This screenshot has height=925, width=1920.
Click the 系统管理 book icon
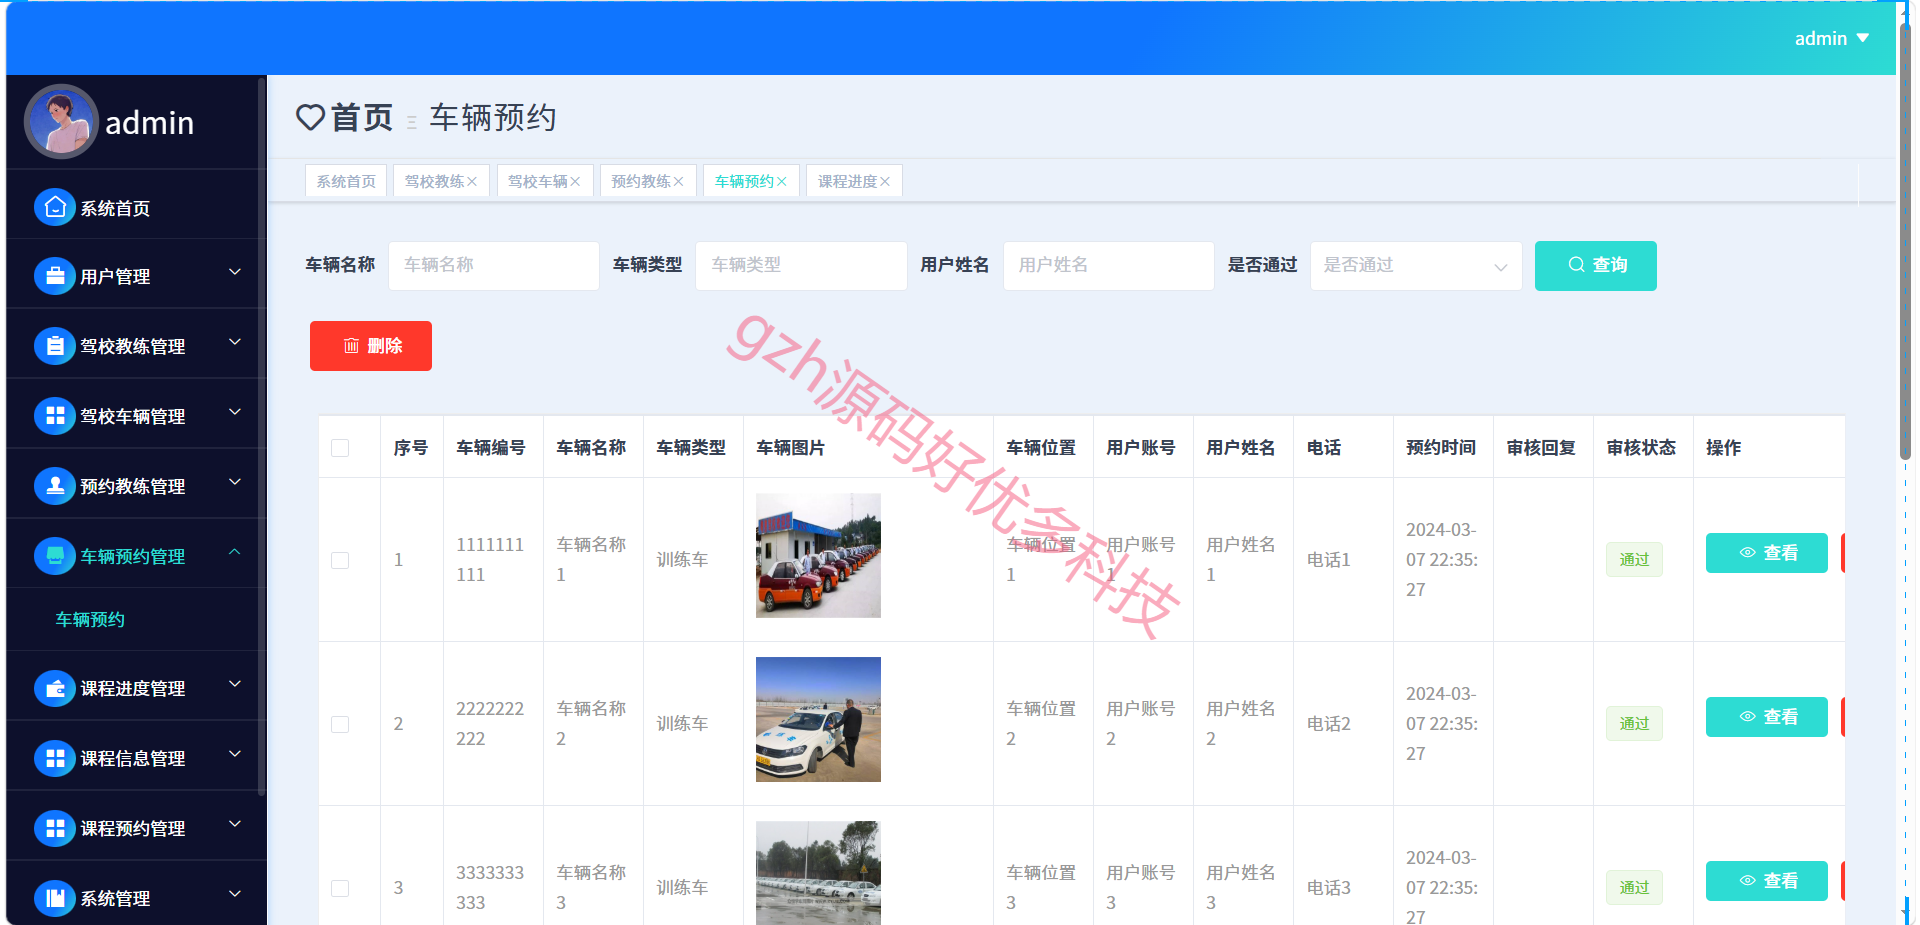coord(55,898)
